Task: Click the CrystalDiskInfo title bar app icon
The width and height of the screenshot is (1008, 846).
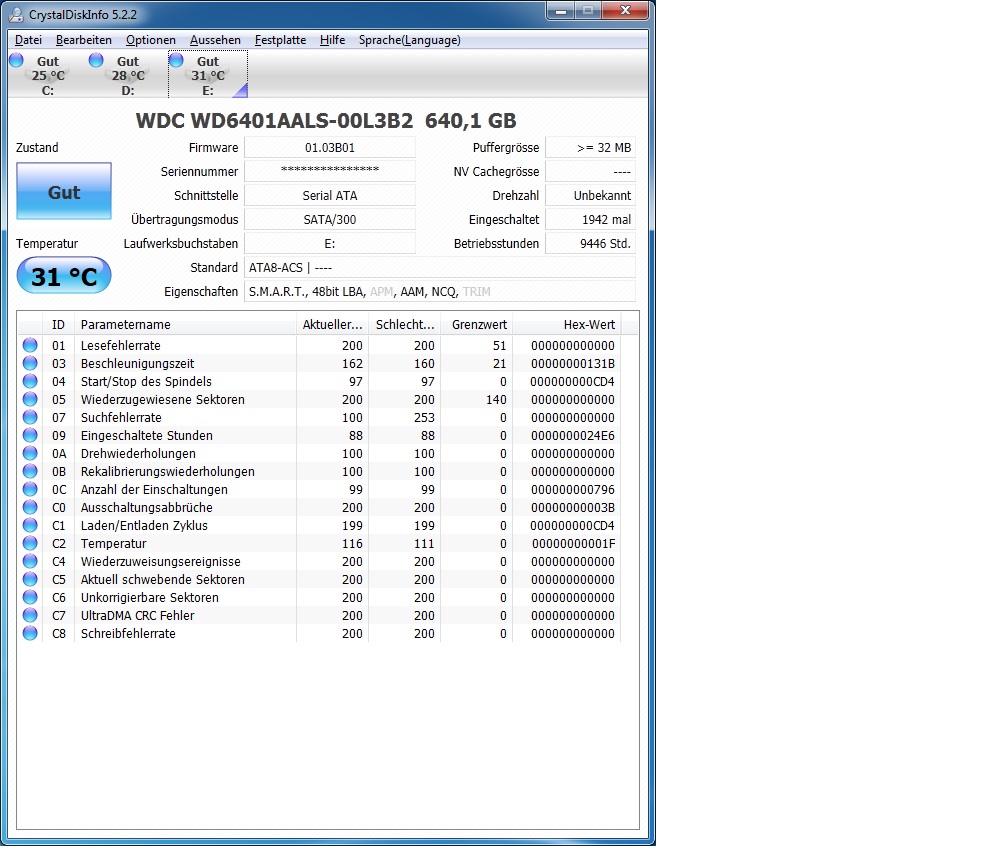Action: 17,14
